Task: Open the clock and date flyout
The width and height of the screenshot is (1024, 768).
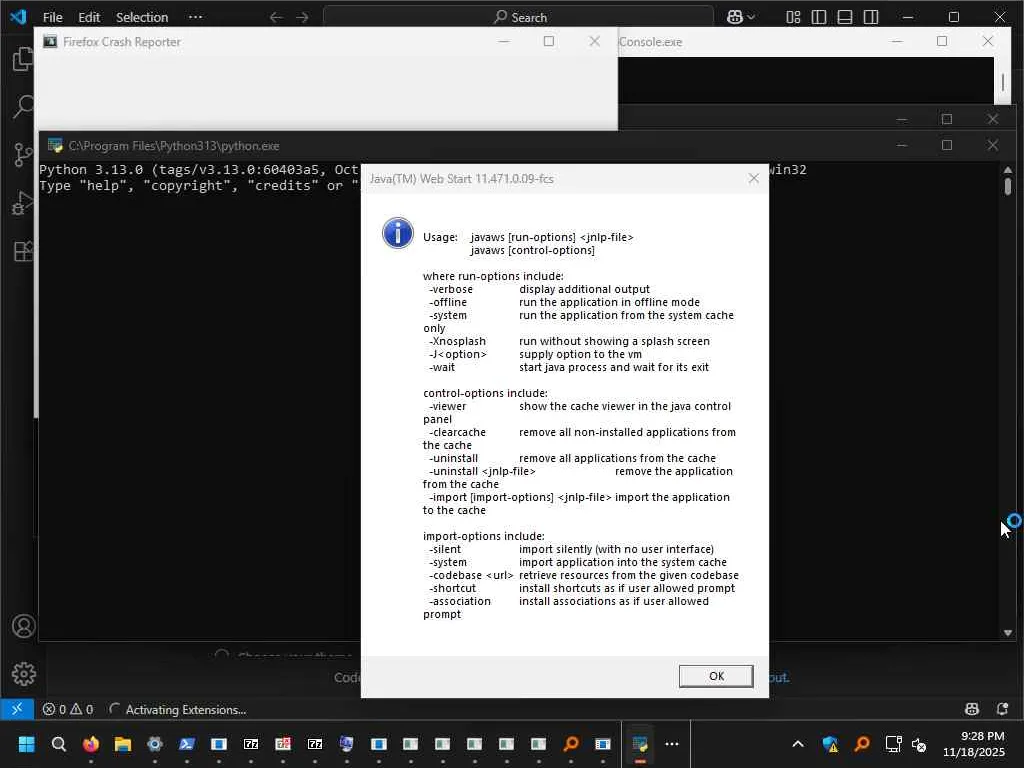Action: 973,744
